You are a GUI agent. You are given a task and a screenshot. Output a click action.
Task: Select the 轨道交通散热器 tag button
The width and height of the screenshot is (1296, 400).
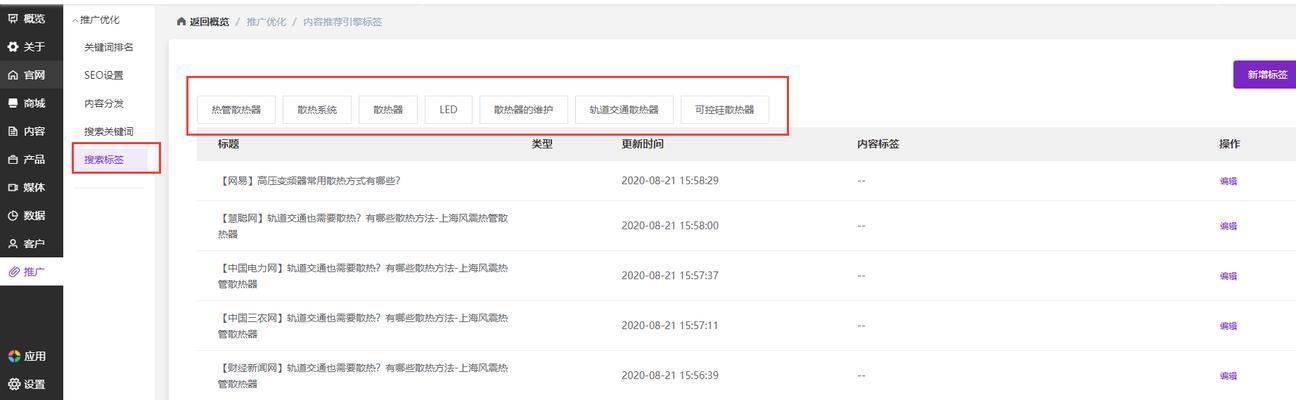pos(624,110)
